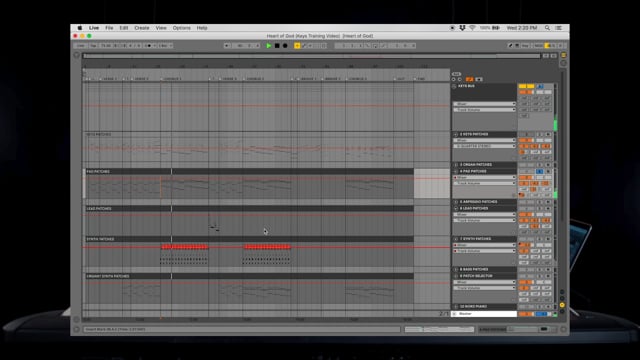Viewport: 640px width, 360px height.
Task: Start playback with the green Play button
Action: 269,46
